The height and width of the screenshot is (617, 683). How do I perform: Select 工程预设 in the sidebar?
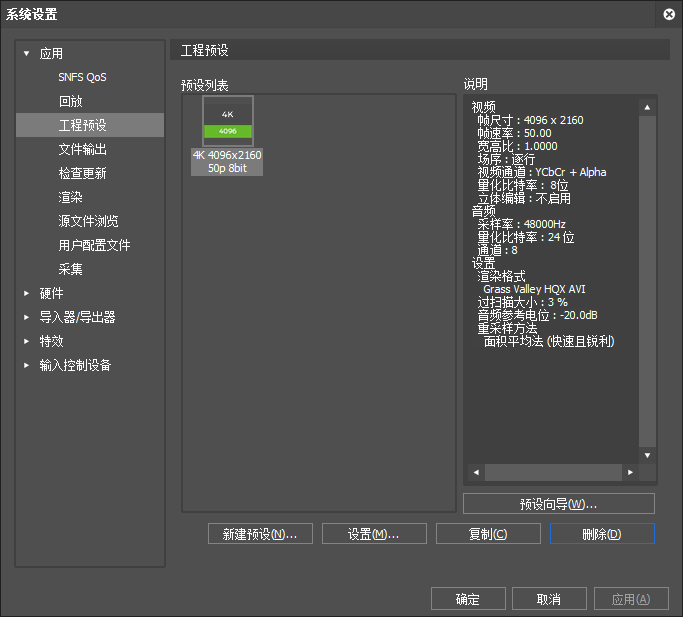(x=90, y=125)
